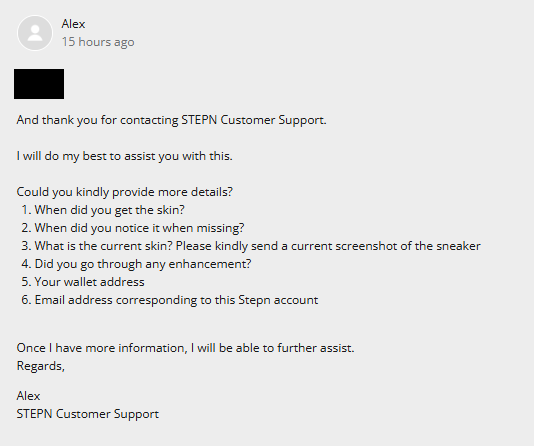534x446 pixels.
Task: Click 'Could you kindly provide more details?'
Action: [125, 192]
